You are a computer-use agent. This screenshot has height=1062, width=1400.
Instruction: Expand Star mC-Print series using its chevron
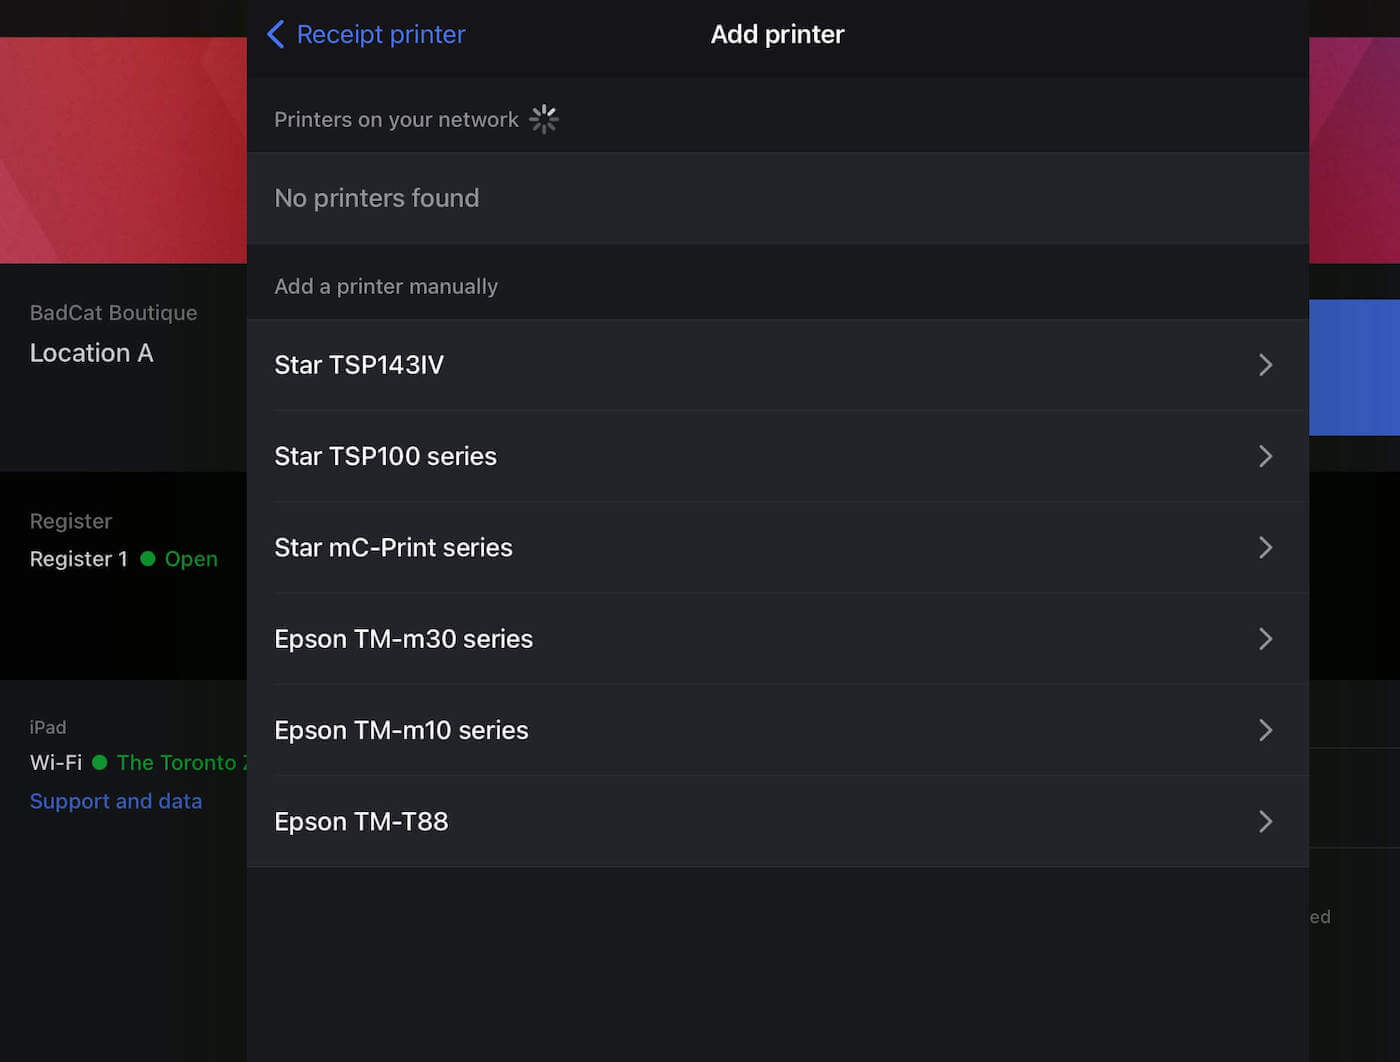(1265, 547)
